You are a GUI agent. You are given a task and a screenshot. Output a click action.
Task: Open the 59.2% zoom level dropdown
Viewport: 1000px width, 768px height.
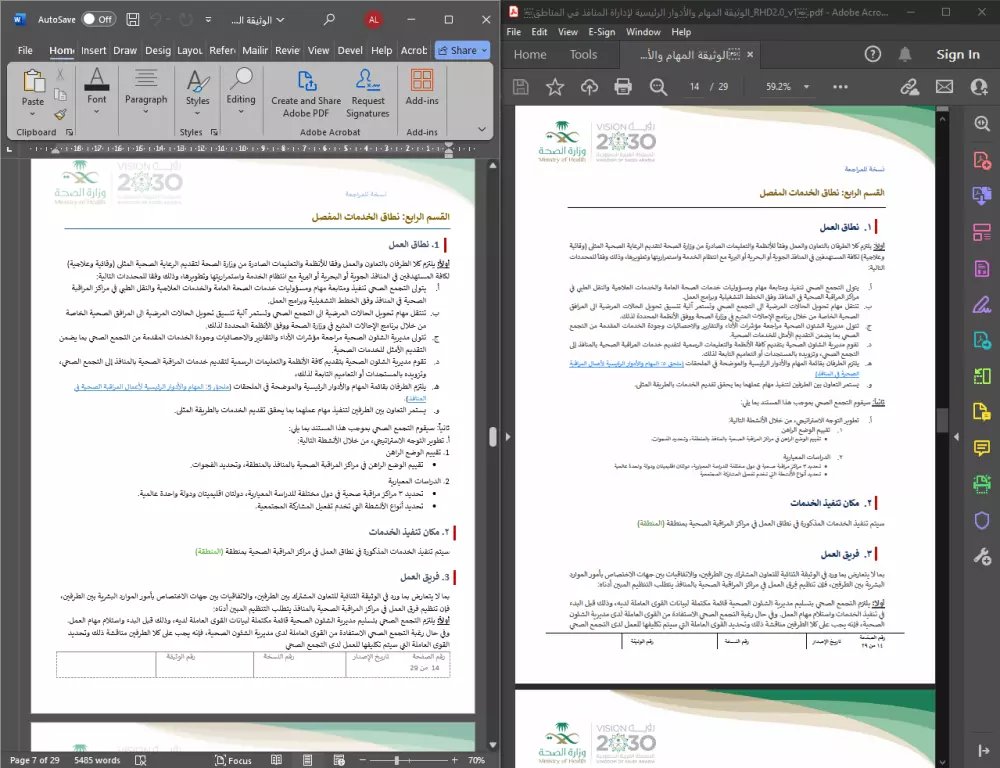point(785,87)
